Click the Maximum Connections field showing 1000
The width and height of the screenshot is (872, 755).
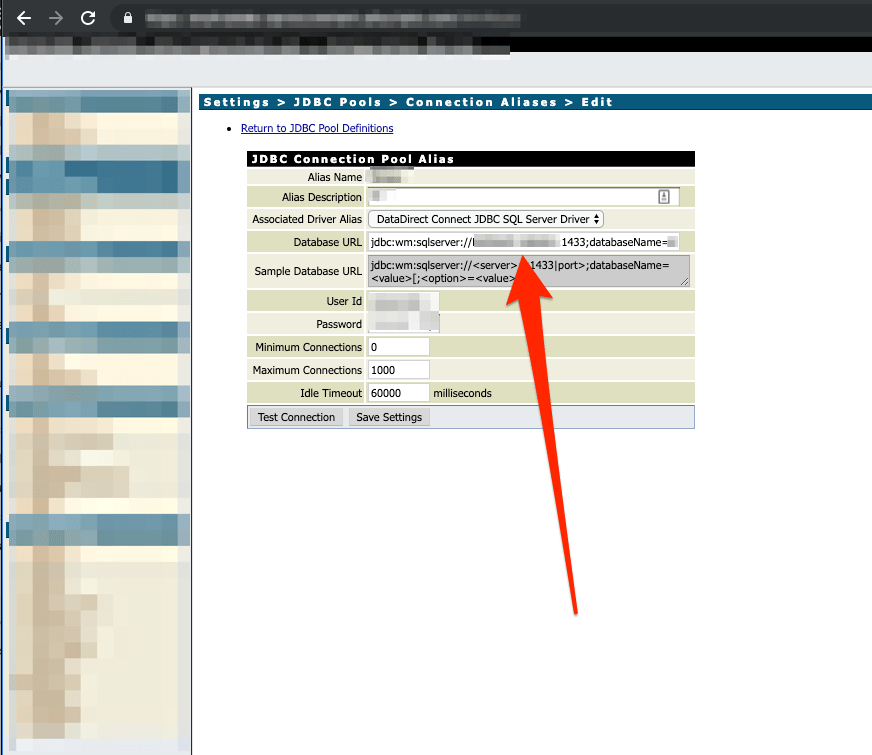coord(398,370)
